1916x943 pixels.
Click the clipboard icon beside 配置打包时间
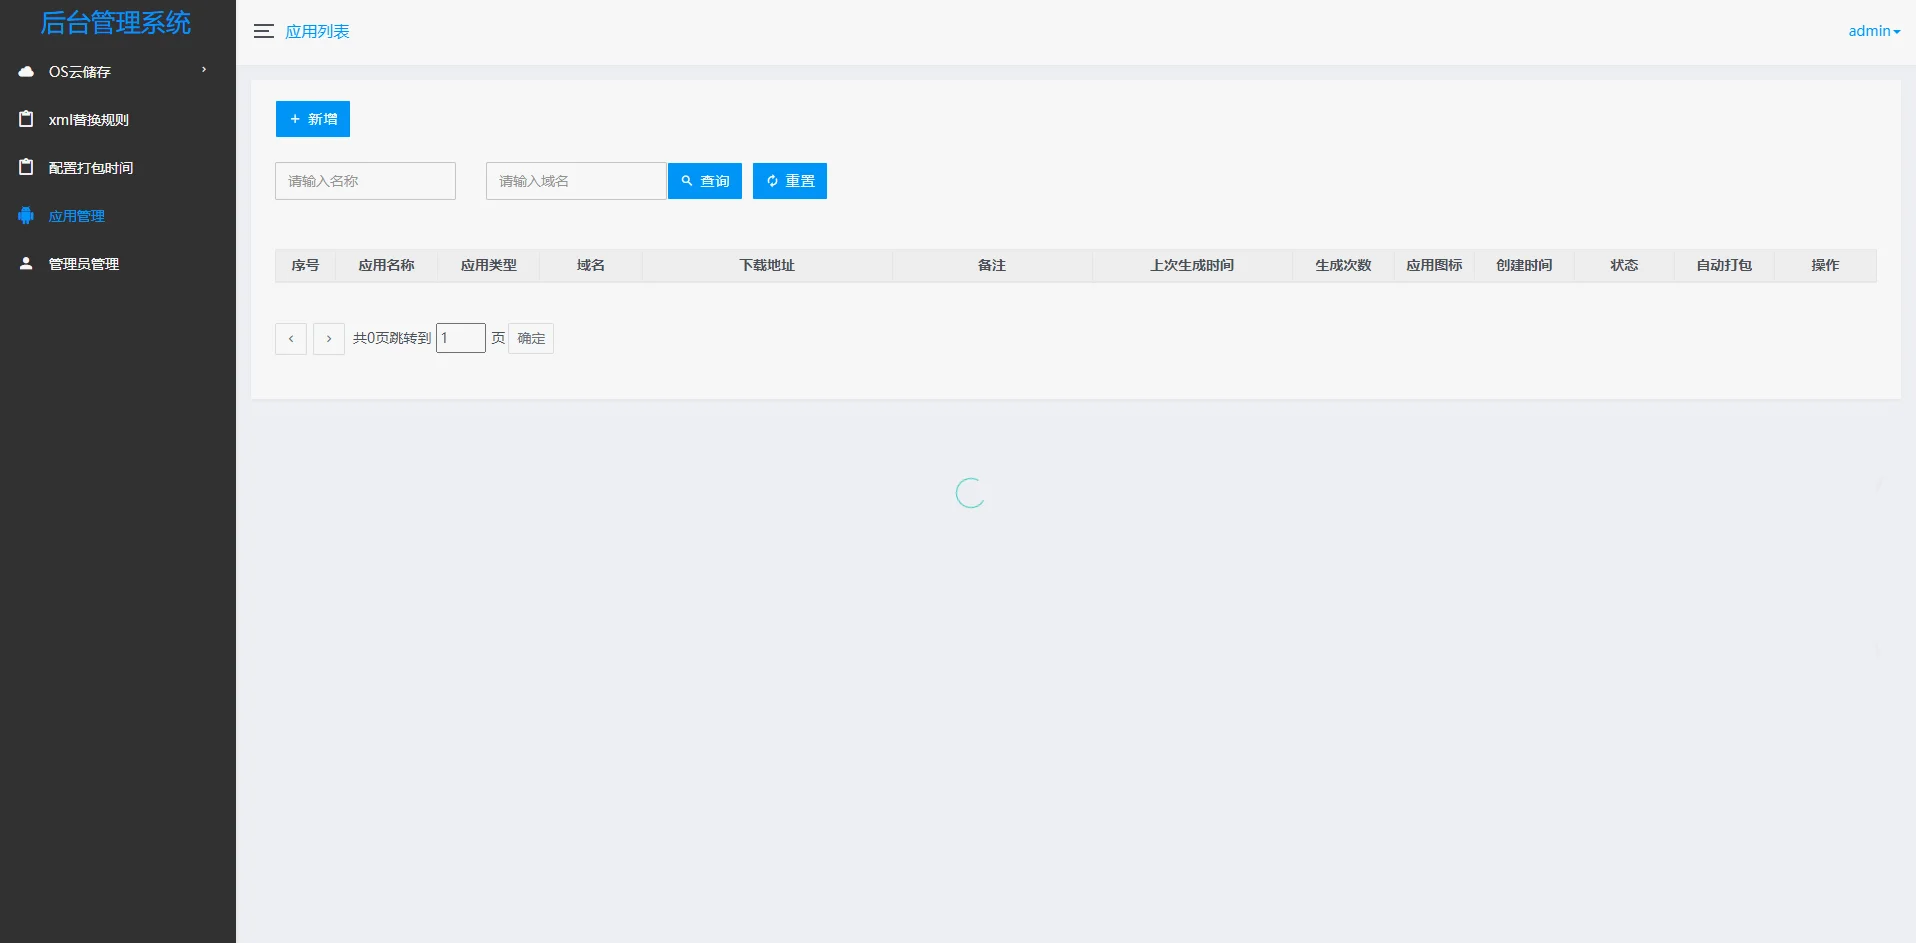[x=26, y=168]
